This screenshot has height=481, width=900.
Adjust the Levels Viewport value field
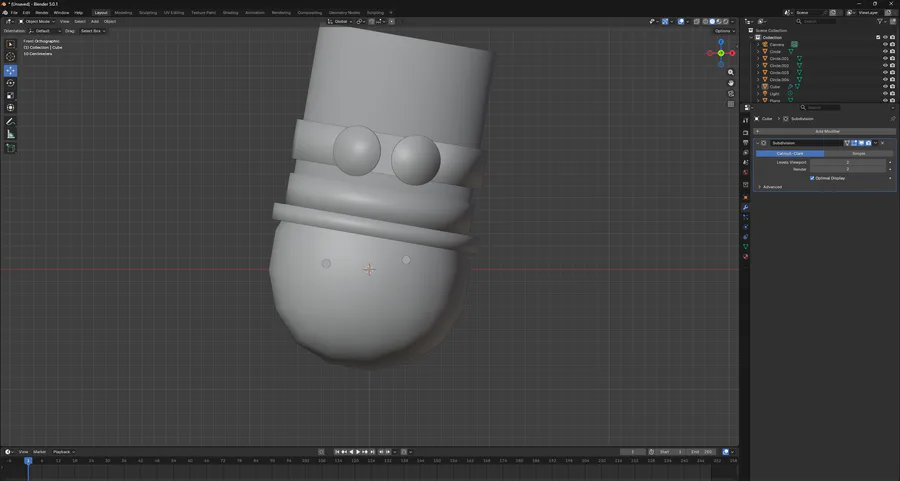(x=848, y=162)
